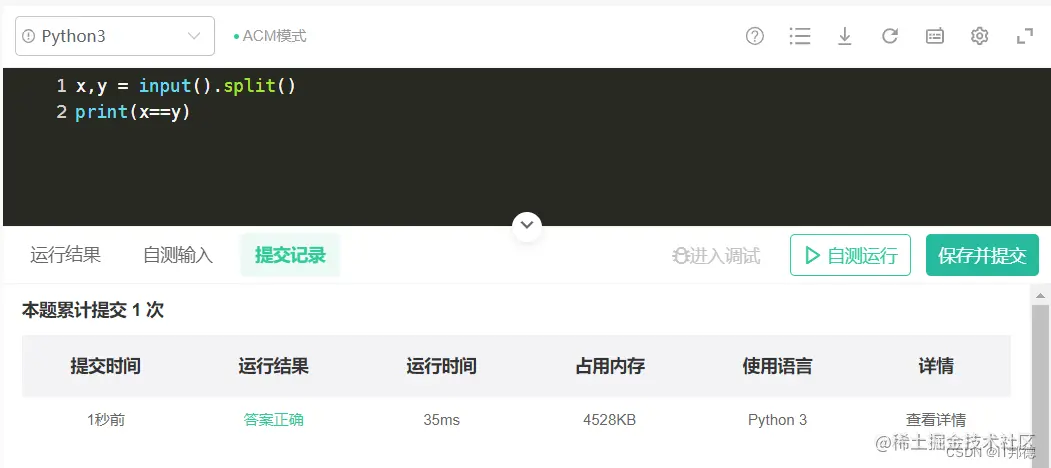Click the scrollbar up arrow
1051x468 pixels.
click(1040, 295)
